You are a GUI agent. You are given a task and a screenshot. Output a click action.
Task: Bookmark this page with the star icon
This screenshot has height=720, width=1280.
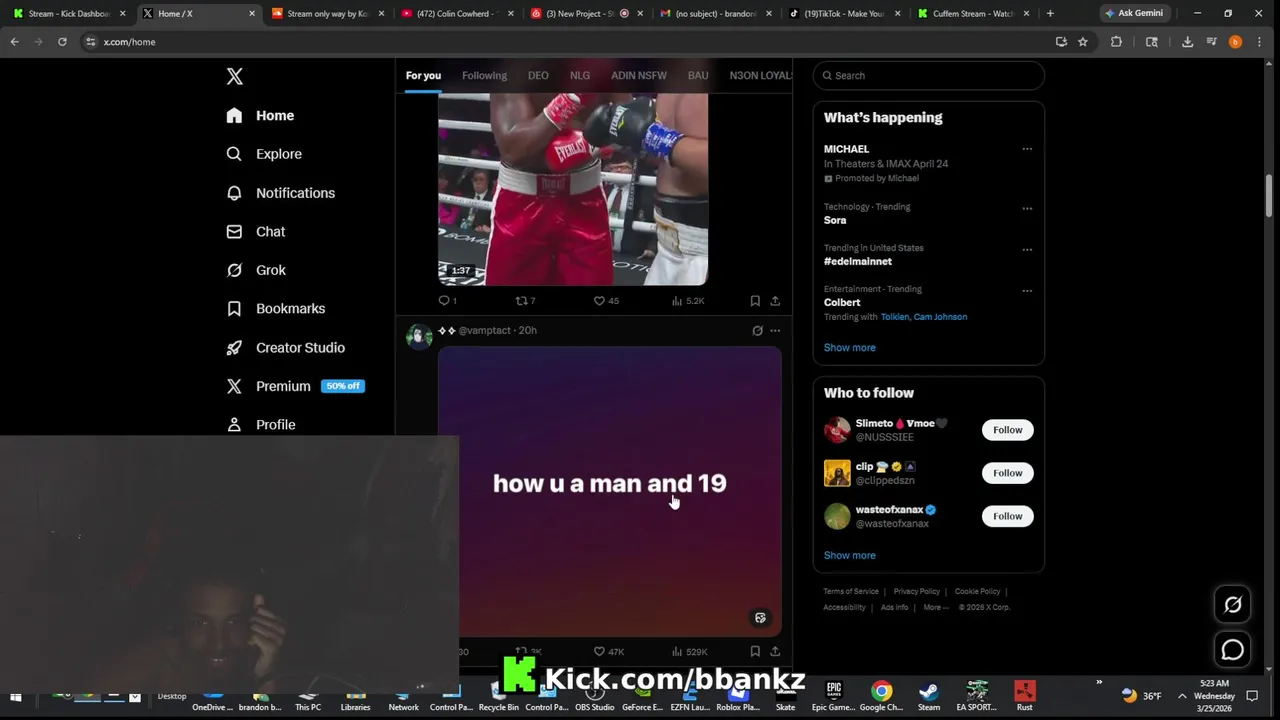[1082, 42]
